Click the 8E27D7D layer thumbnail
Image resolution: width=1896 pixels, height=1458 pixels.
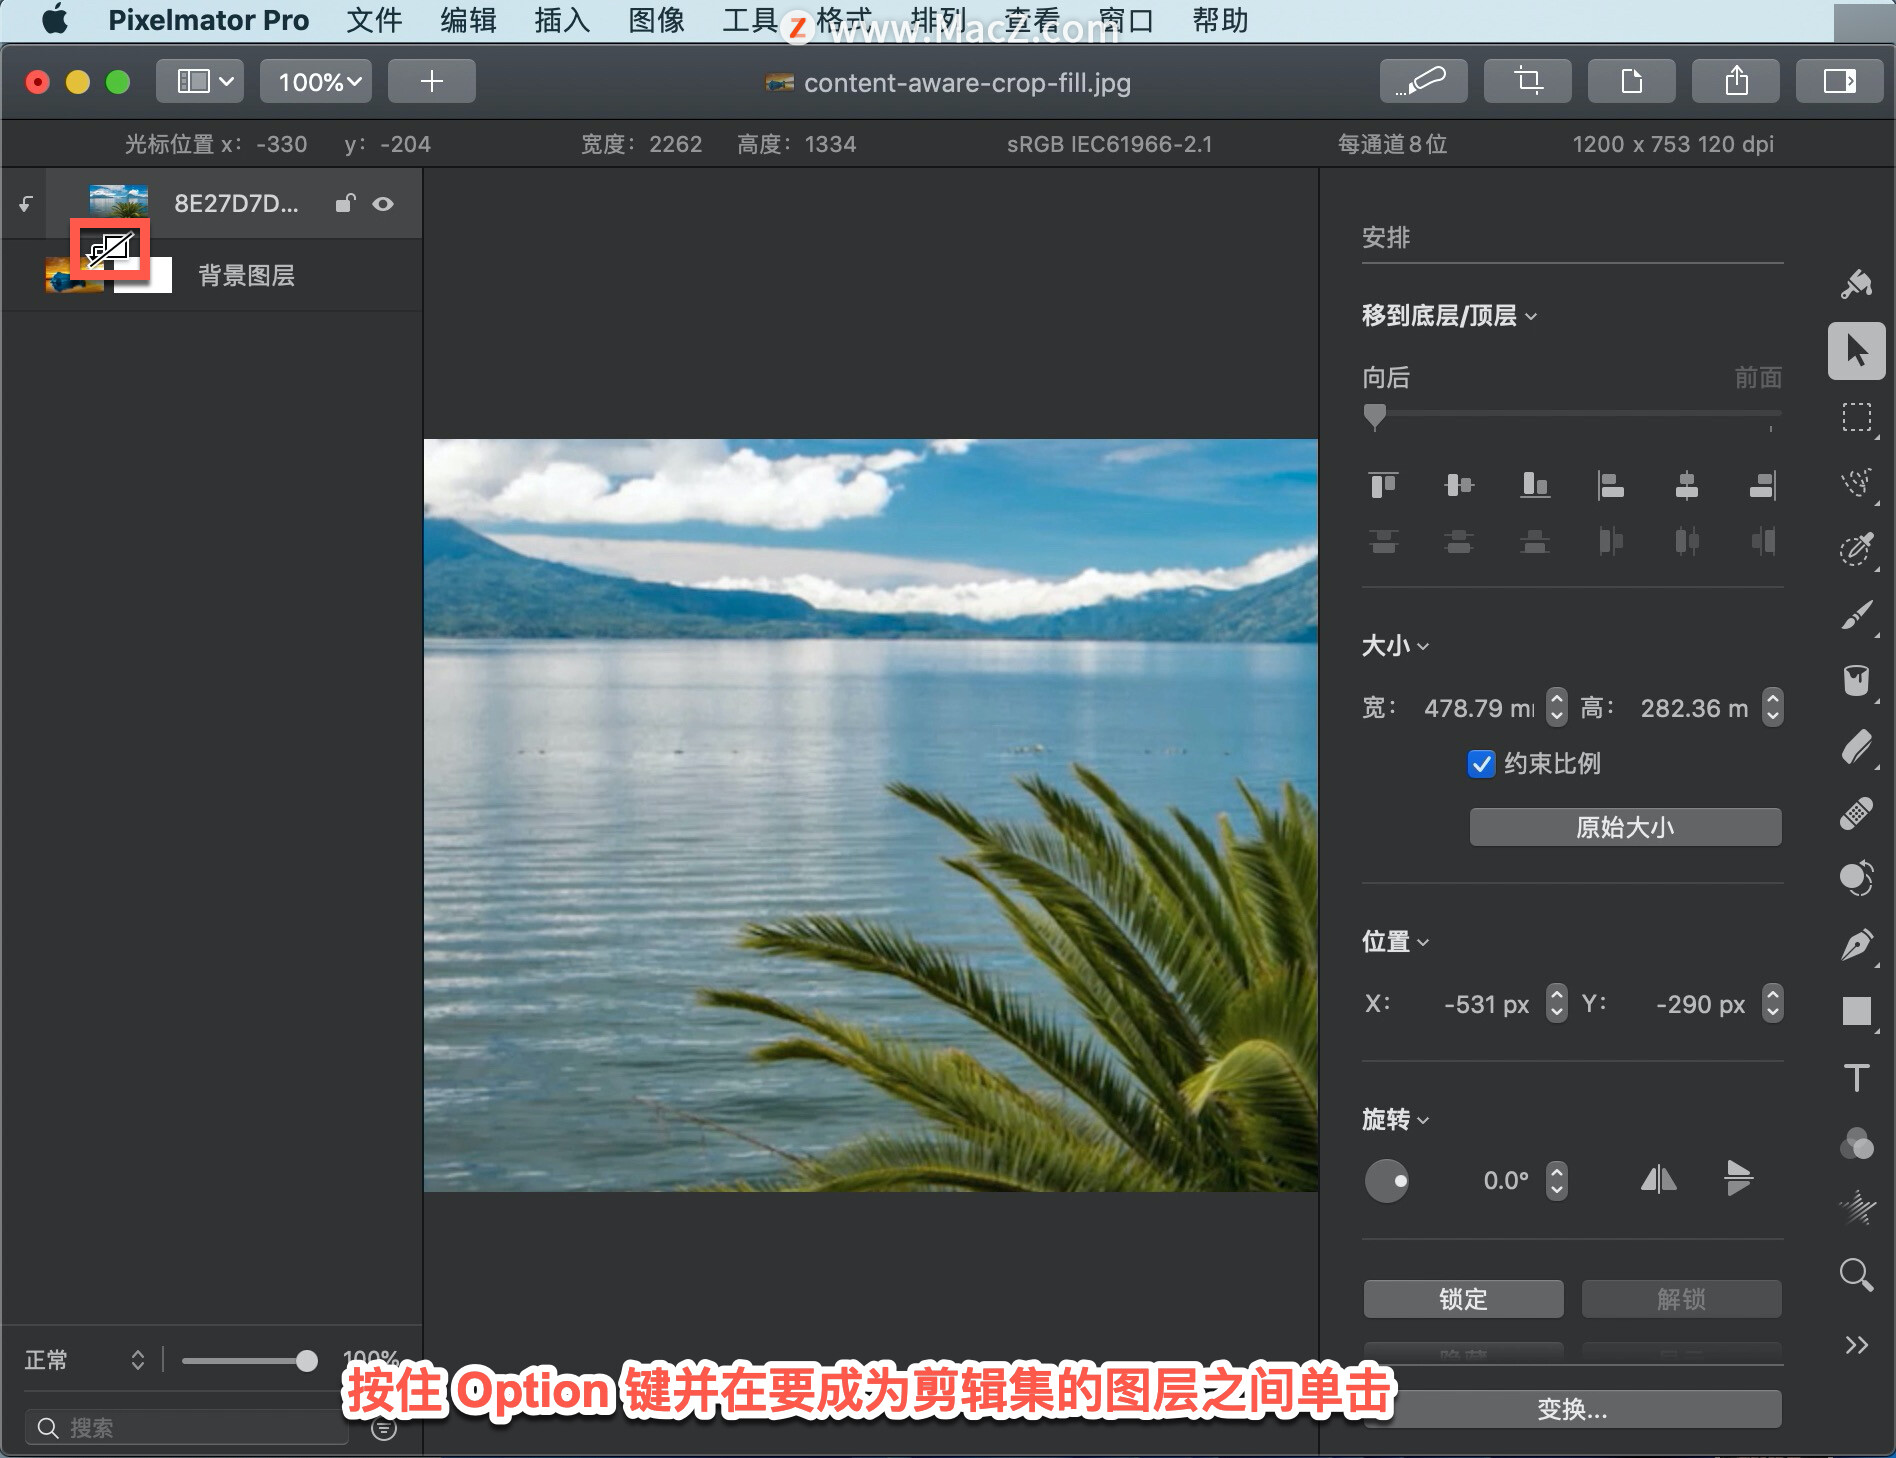(x=118, y=203)
